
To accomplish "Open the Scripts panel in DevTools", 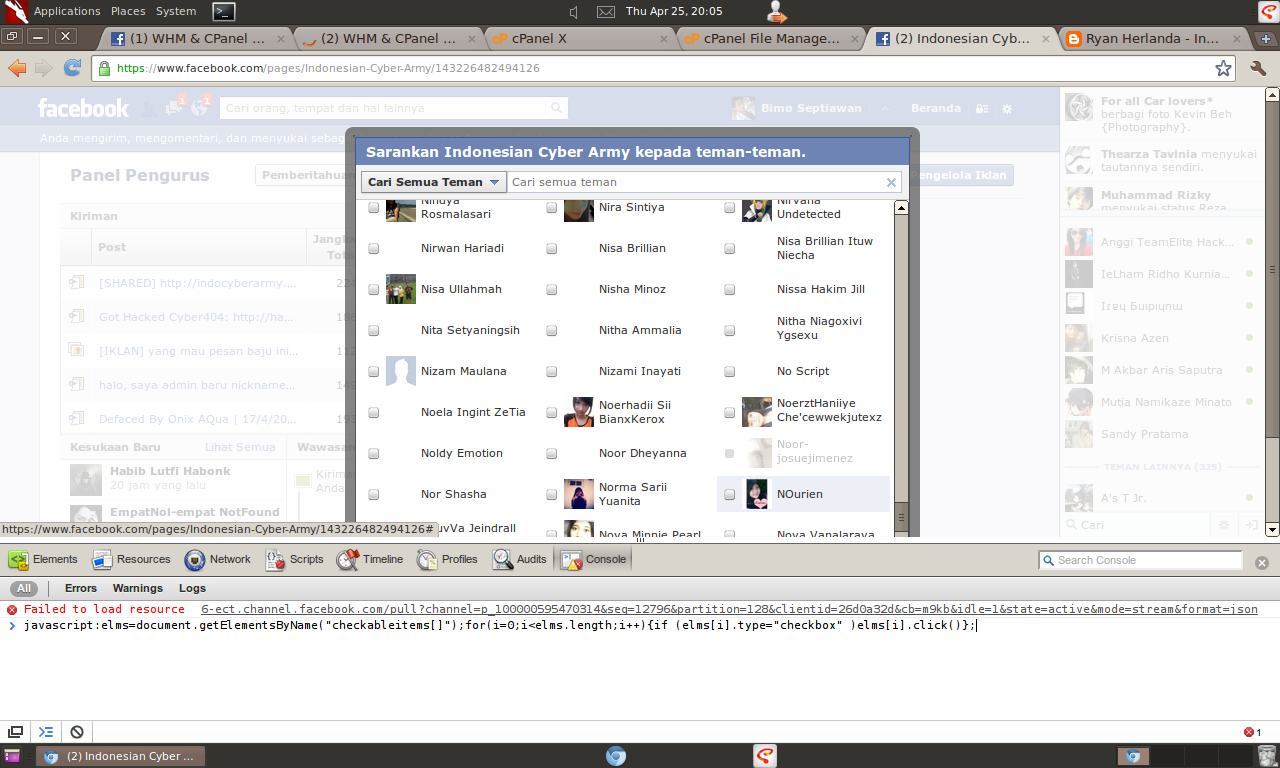I will point(294,559).
